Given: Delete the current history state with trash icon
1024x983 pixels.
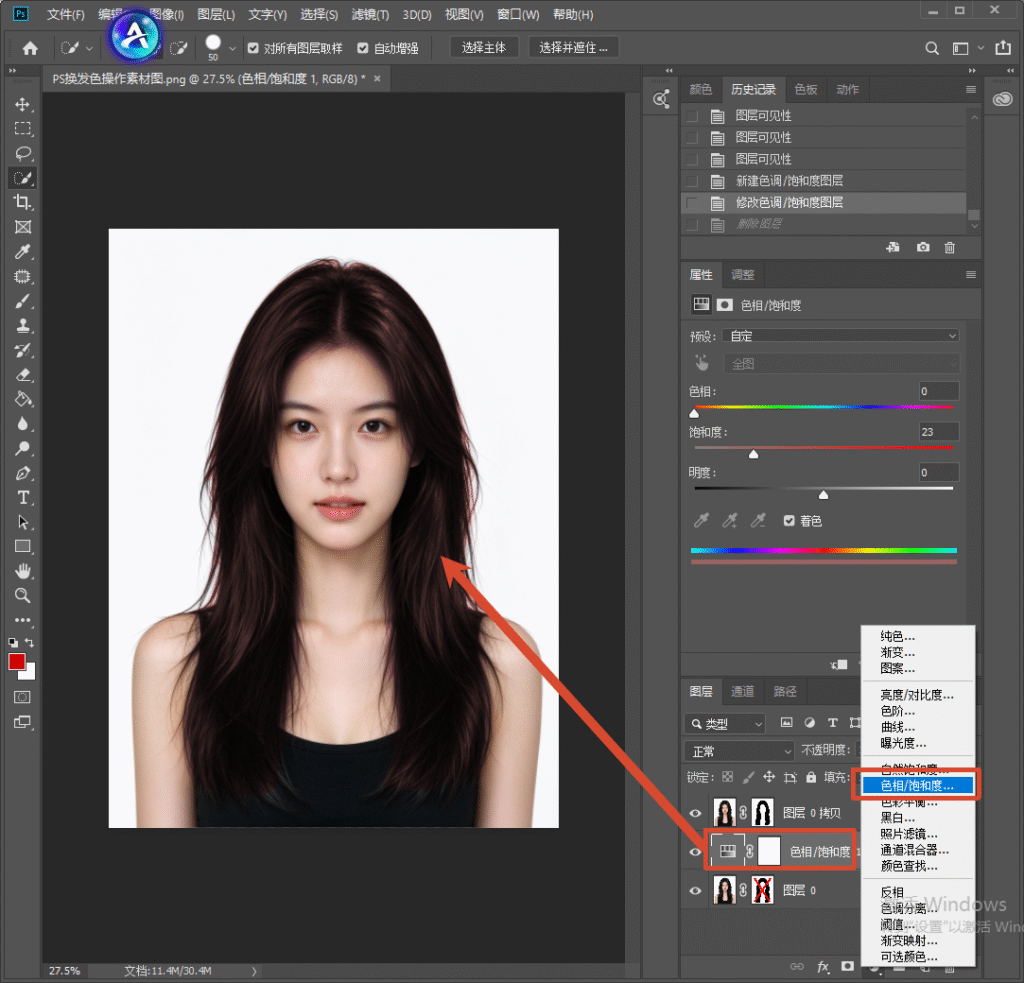Looking at the screenshot, I should tap(950, 248).
